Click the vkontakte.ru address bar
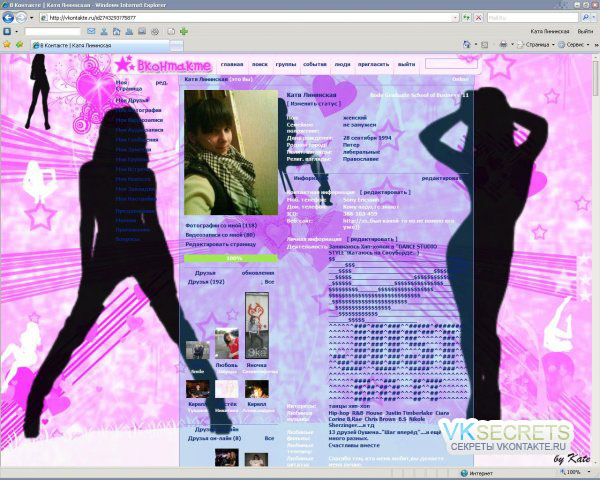600x480 pixels. [249, 18]
